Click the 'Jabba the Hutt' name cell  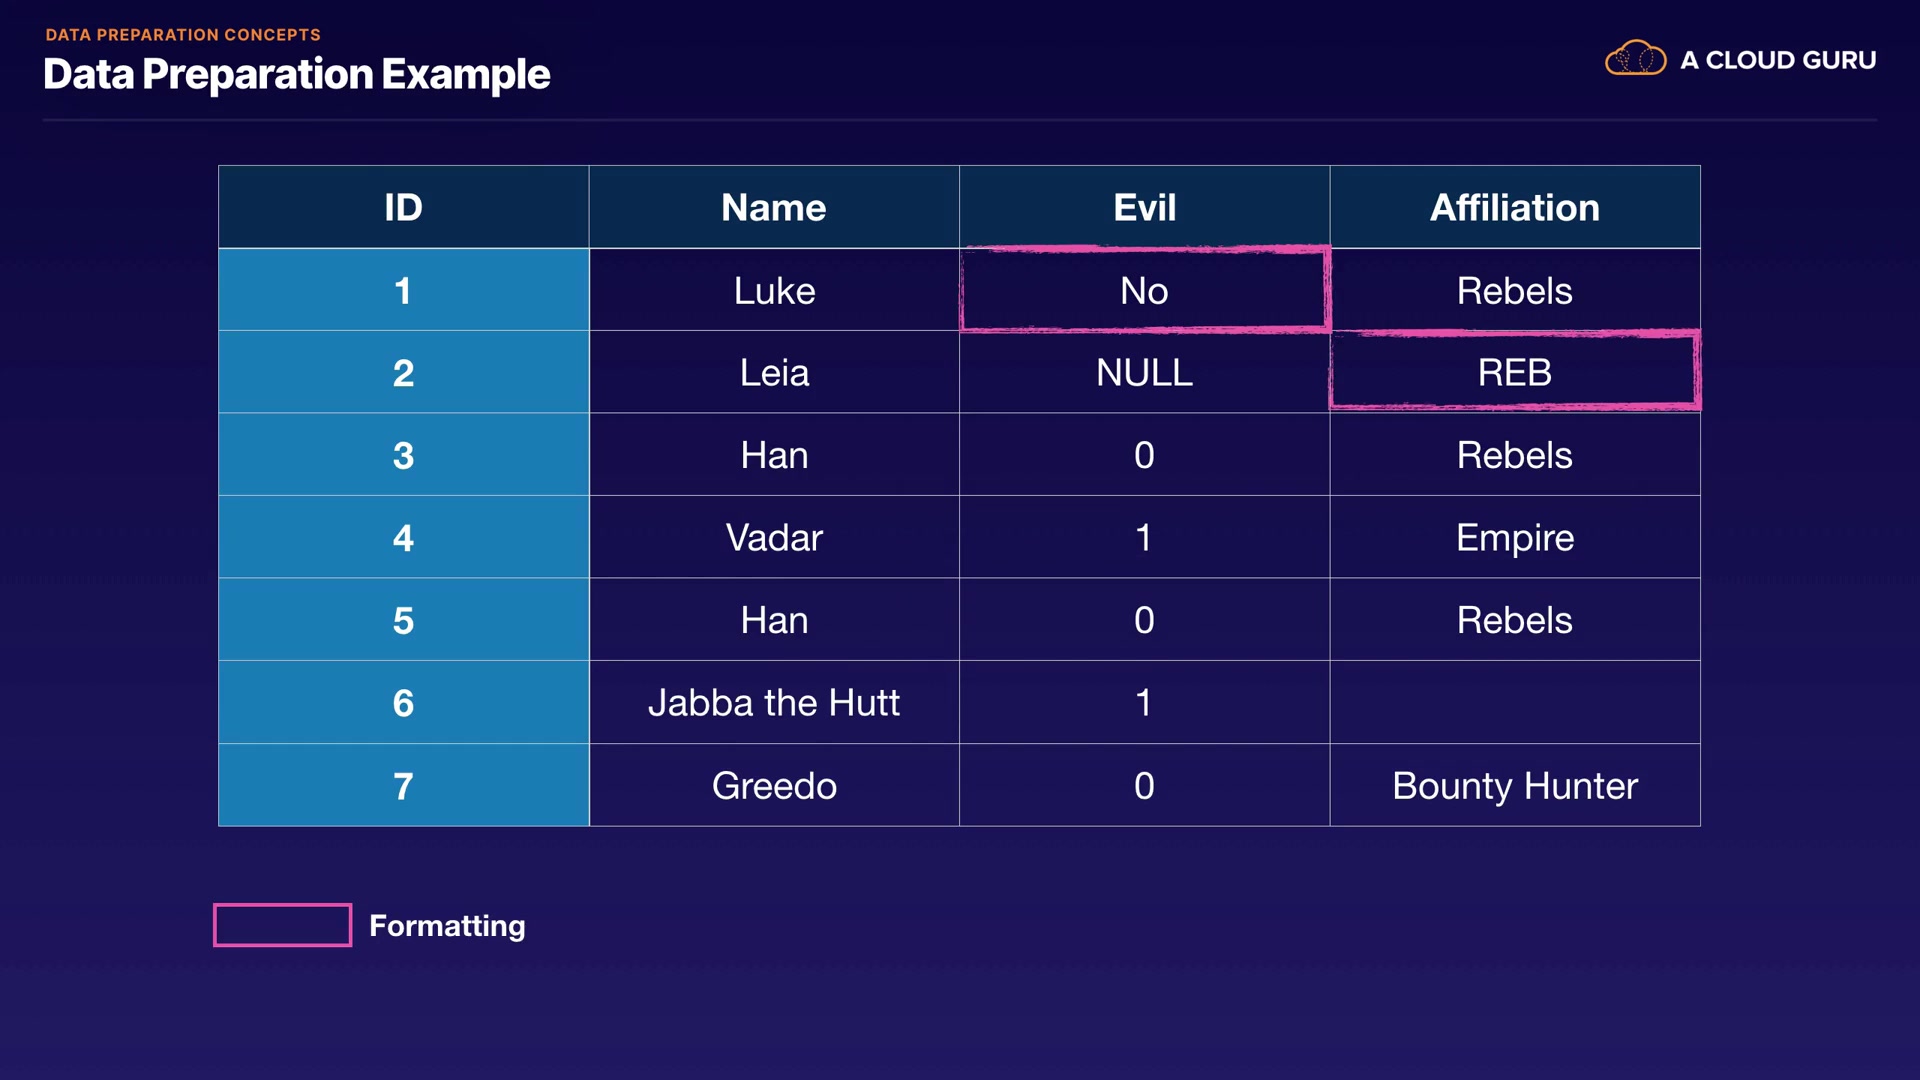(x=773, y=702)
